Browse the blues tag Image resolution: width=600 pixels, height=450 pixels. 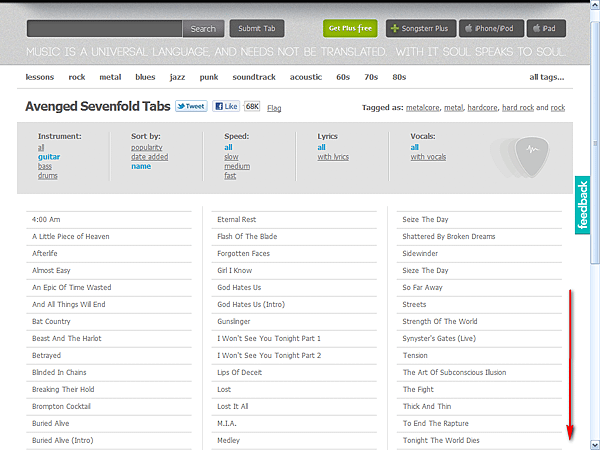(x=145, y=77)
